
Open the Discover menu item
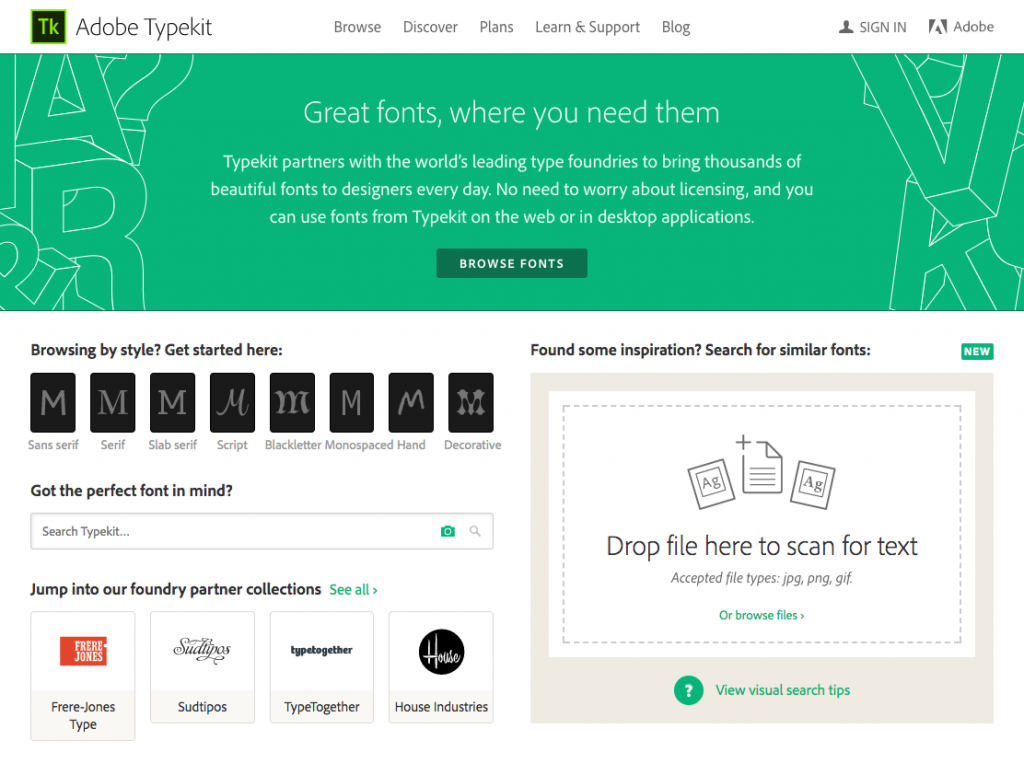point(430,27)
